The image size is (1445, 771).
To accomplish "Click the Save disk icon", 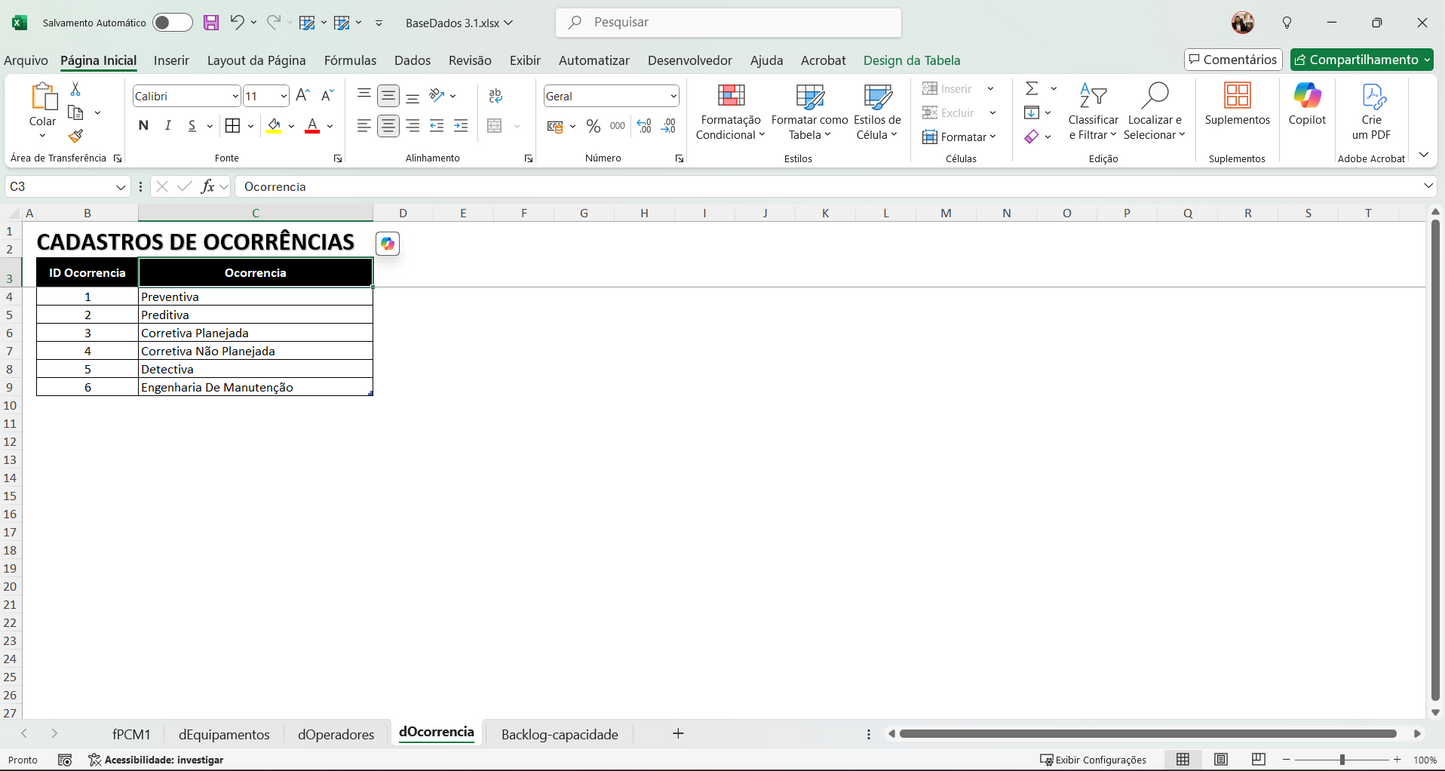I will tap(211, 22).
